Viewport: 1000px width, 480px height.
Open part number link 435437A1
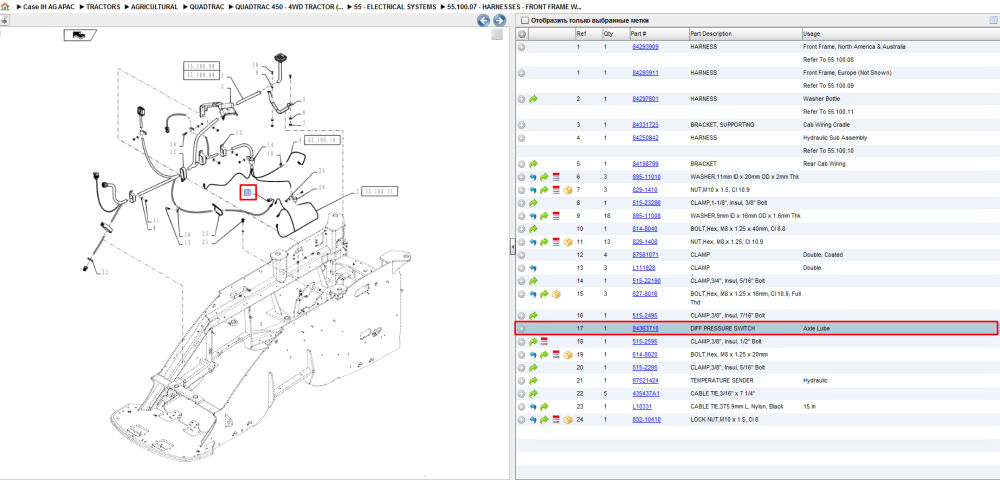[645, 393]
